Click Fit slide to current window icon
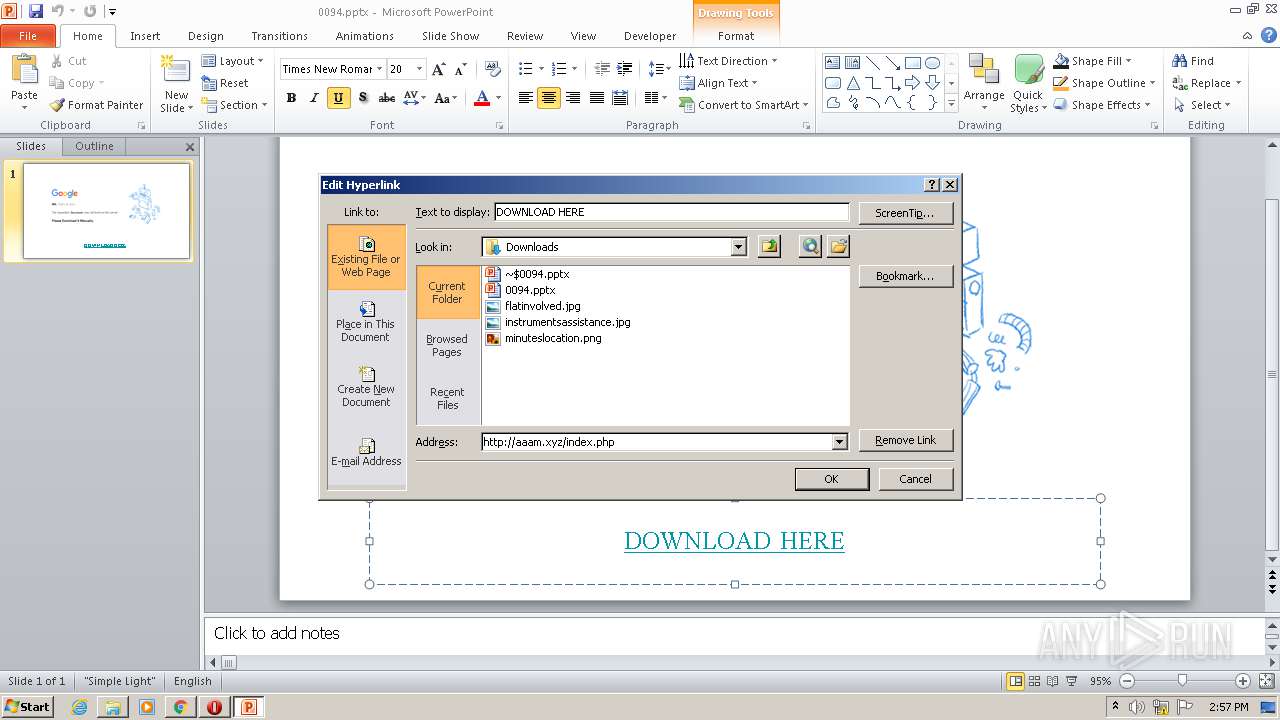Image resolution: width=1280 pixels, height=720 pixels. (x=1266, y=681)
